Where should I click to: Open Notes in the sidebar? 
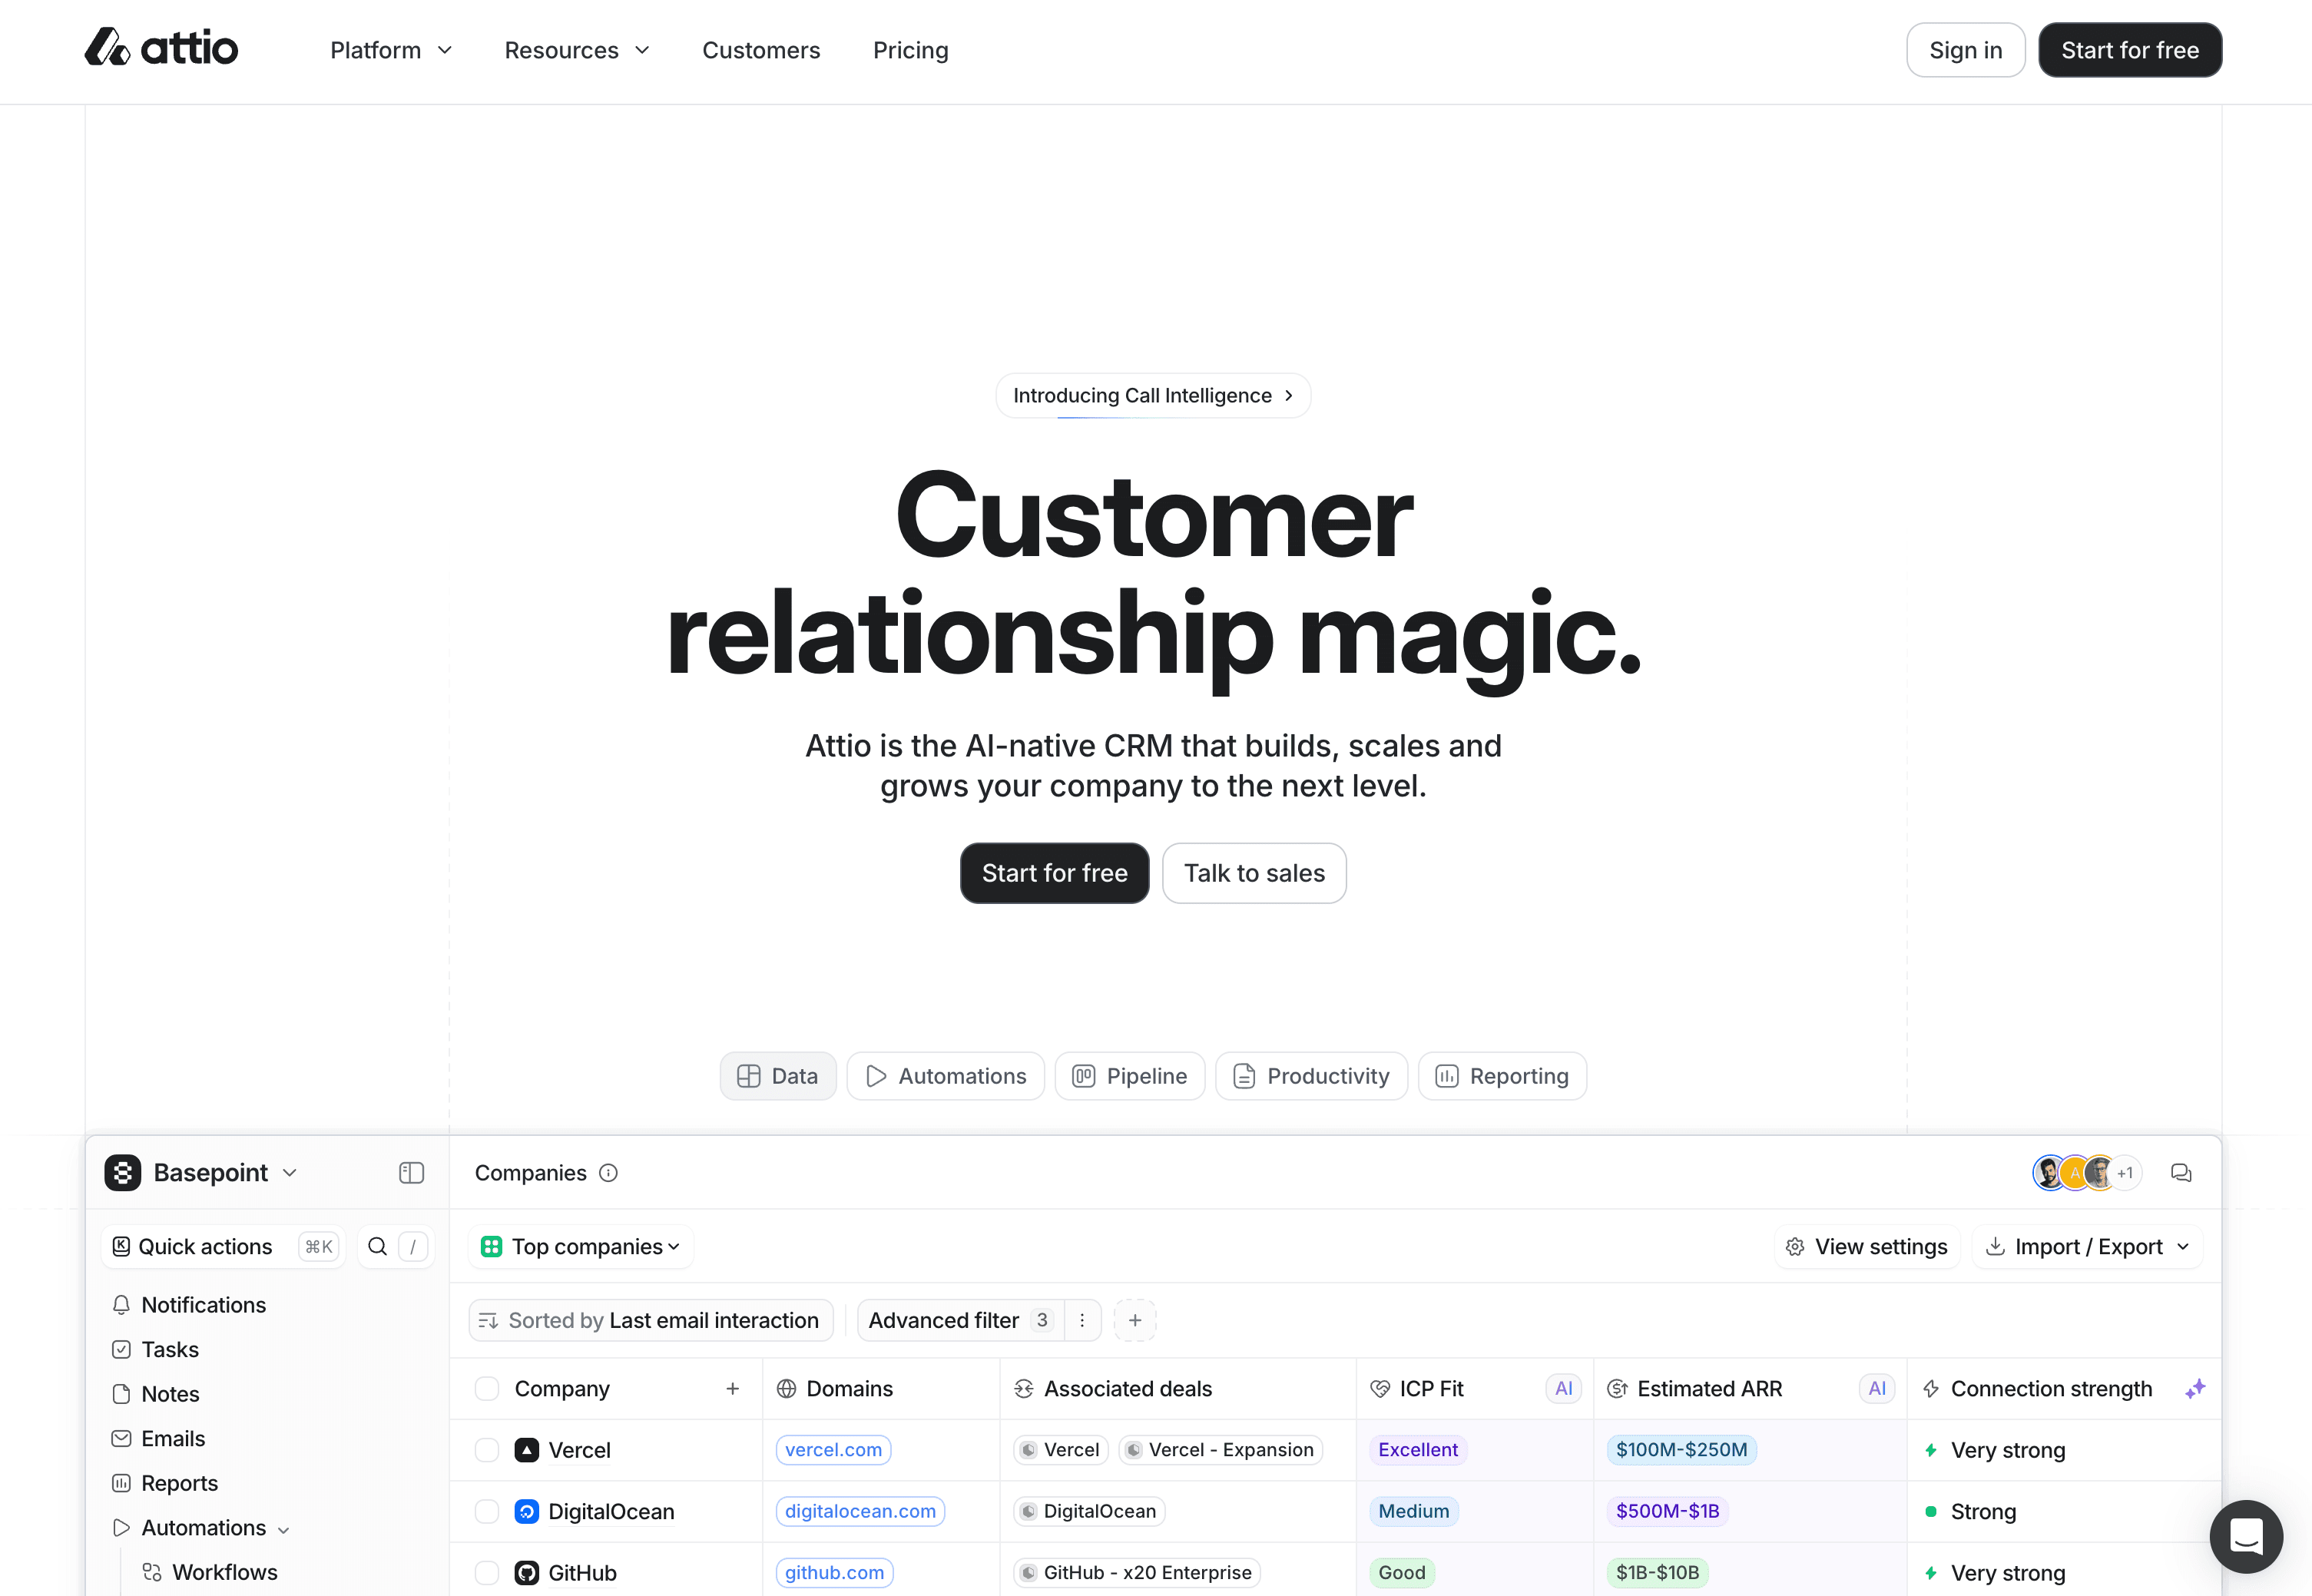click(170, 1394)
